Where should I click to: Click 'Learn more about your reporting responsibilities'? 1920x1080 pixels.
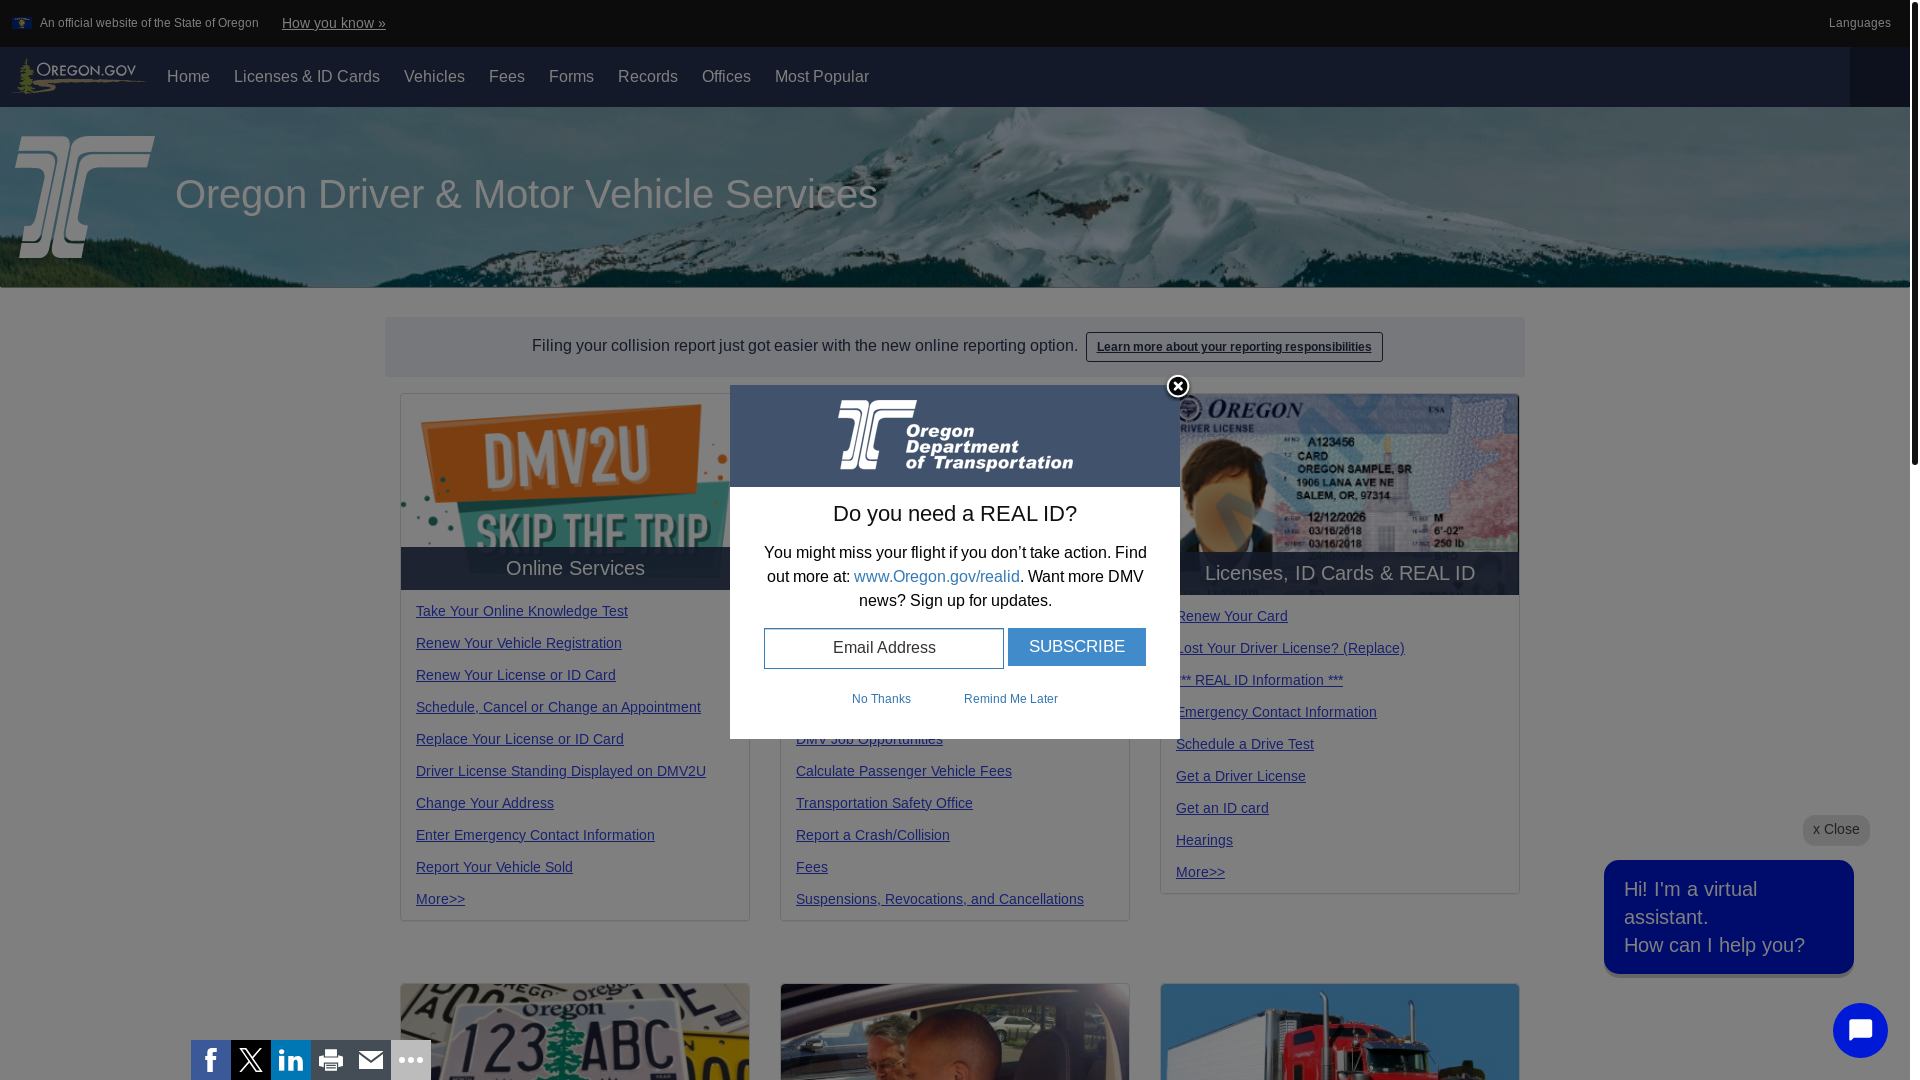1234,347
